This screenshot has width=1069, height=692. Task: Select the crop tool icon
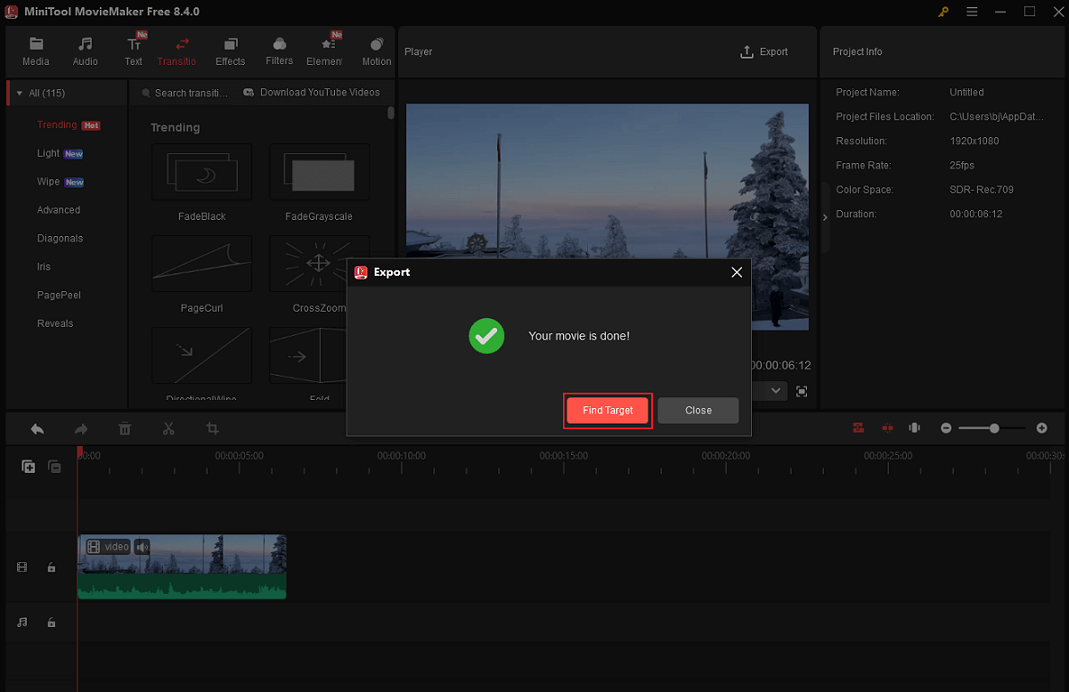210,428
